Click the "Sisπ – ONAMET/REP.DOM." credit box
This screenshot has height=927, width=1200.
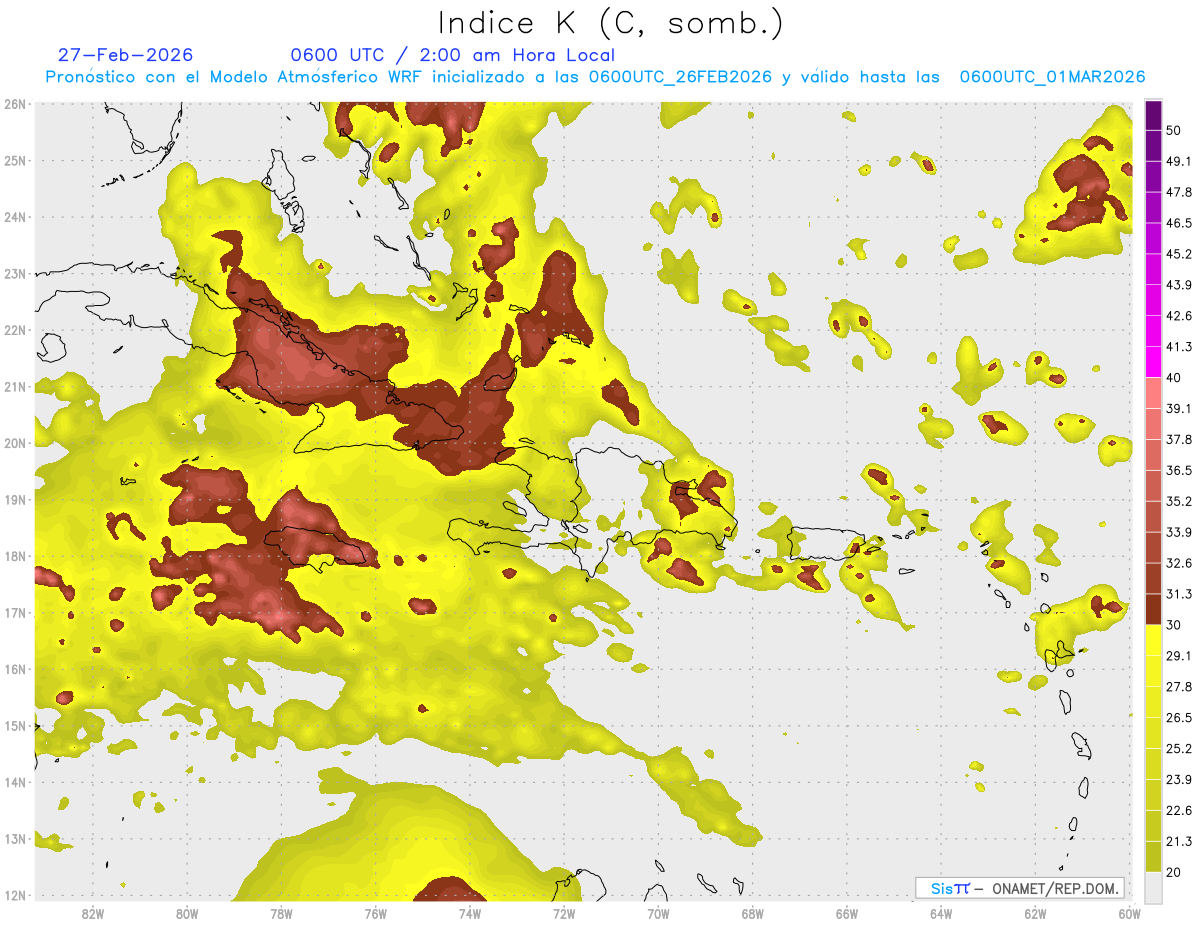pyautogui.click(x=1019, y=888)
